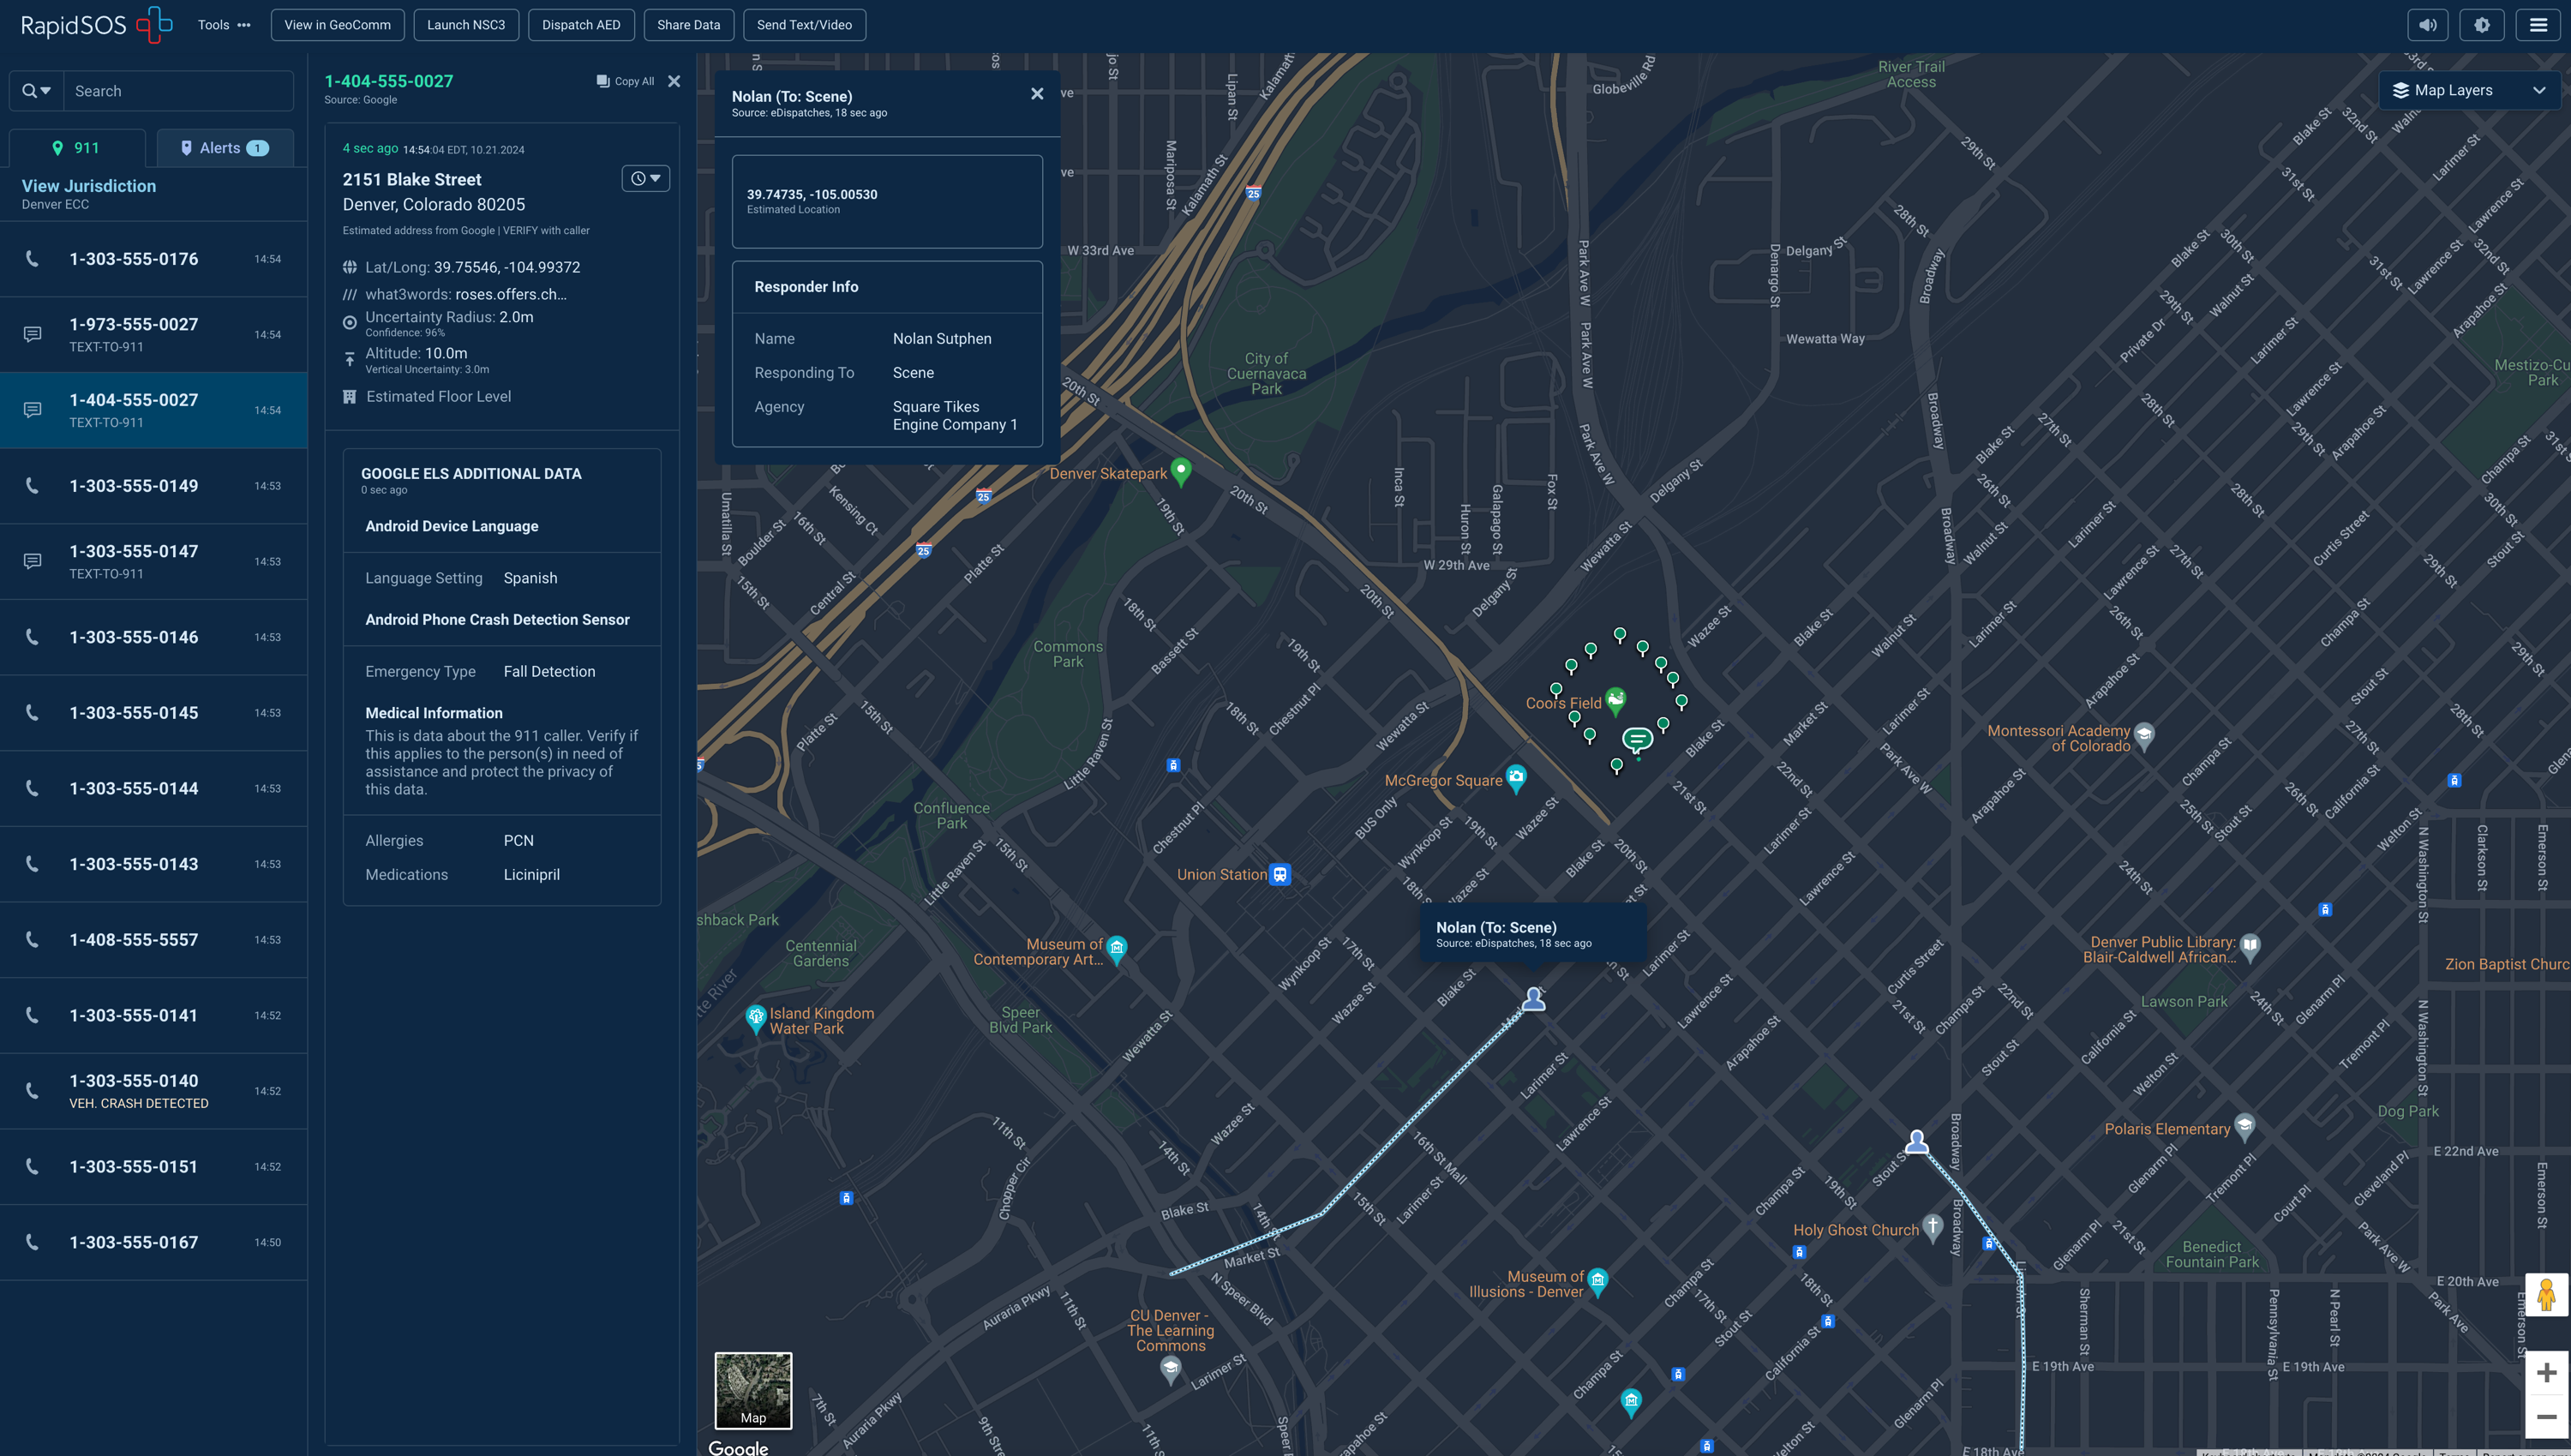
Task: Click Launch NSC3 button
Action: click(x=466, y=25)
